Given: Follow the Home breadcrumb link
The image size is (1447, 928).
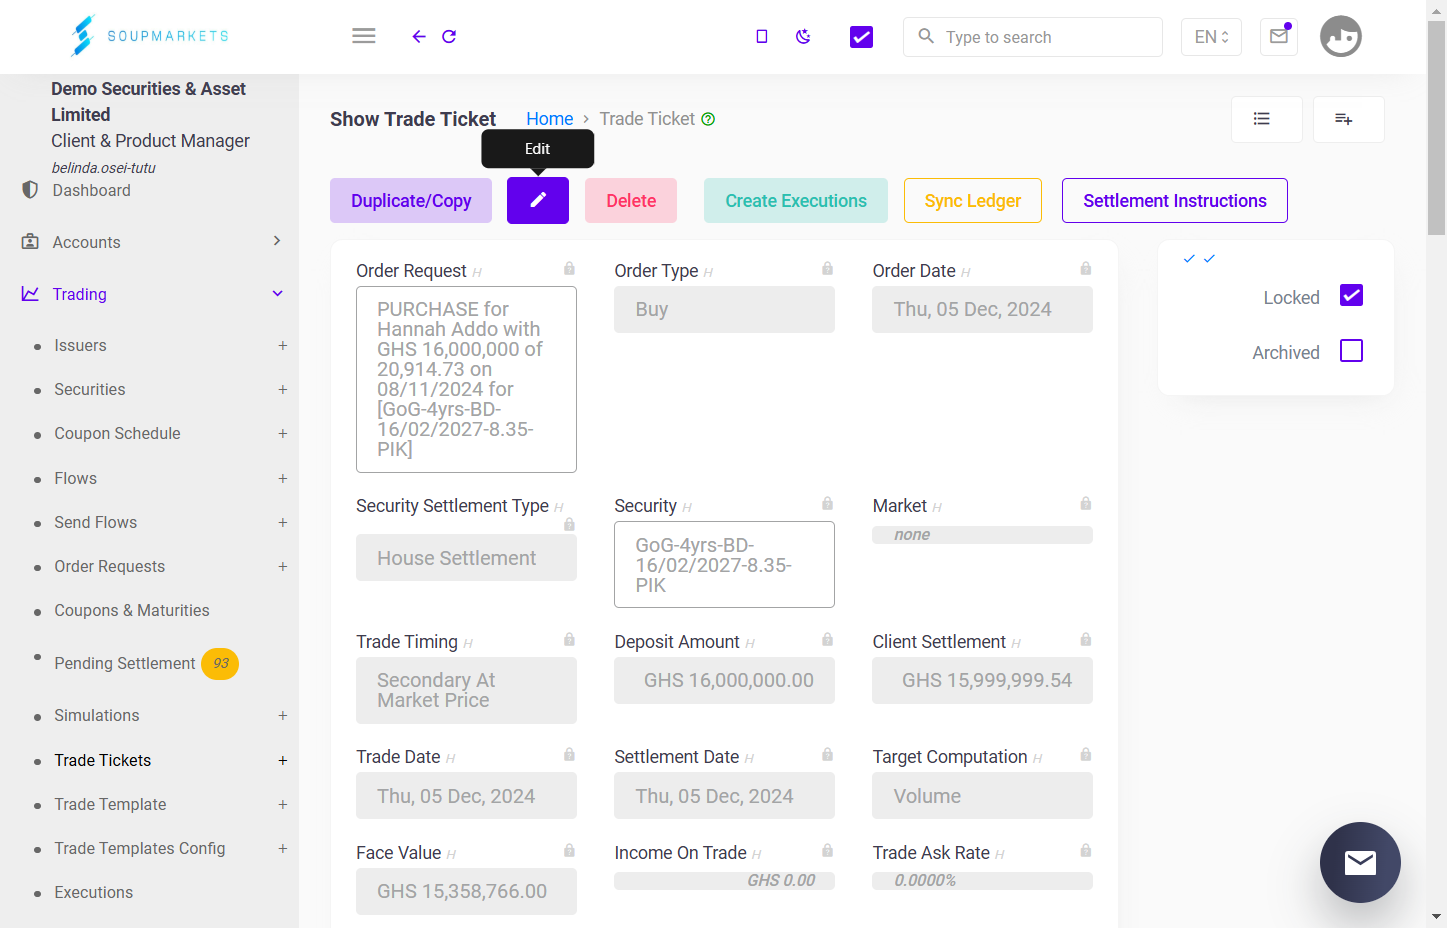Looking at the screenshot, I should coord(550,119).
